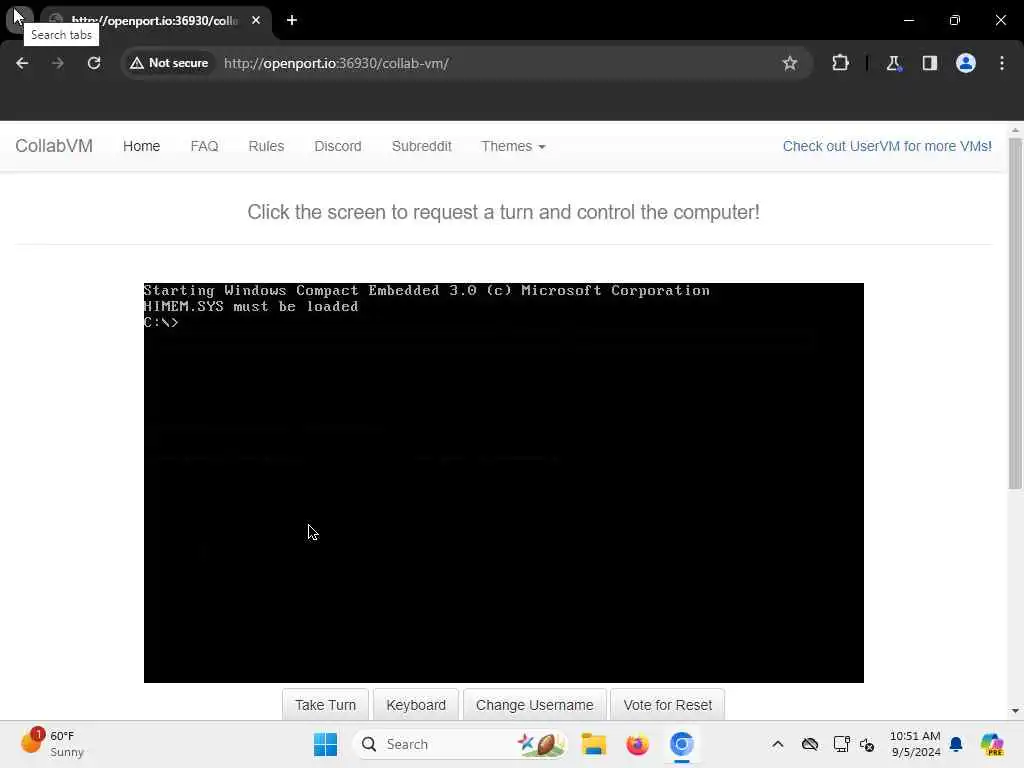The height and width of the screenshot is (768, 1024).
Task: Open Chrome Labs flask icon
Action: [893, 63]
